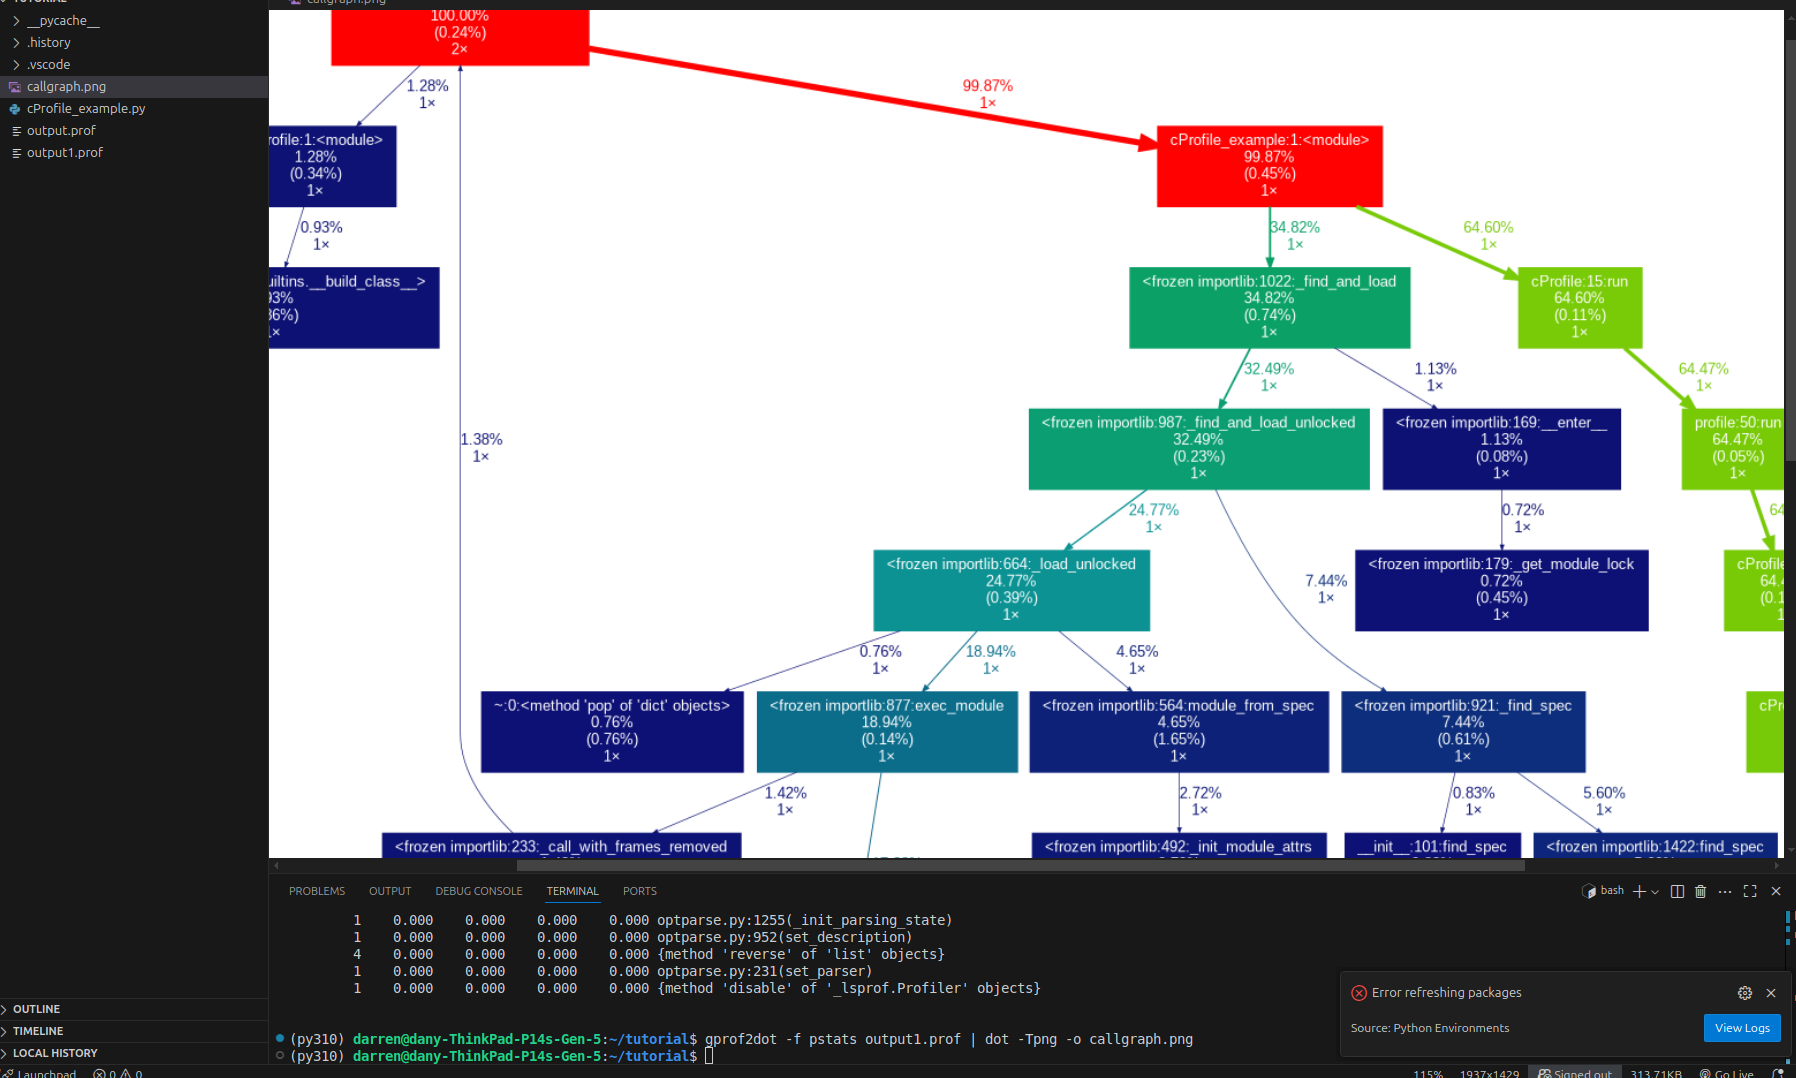Split the terminal pane

[x=1677, y=891]
